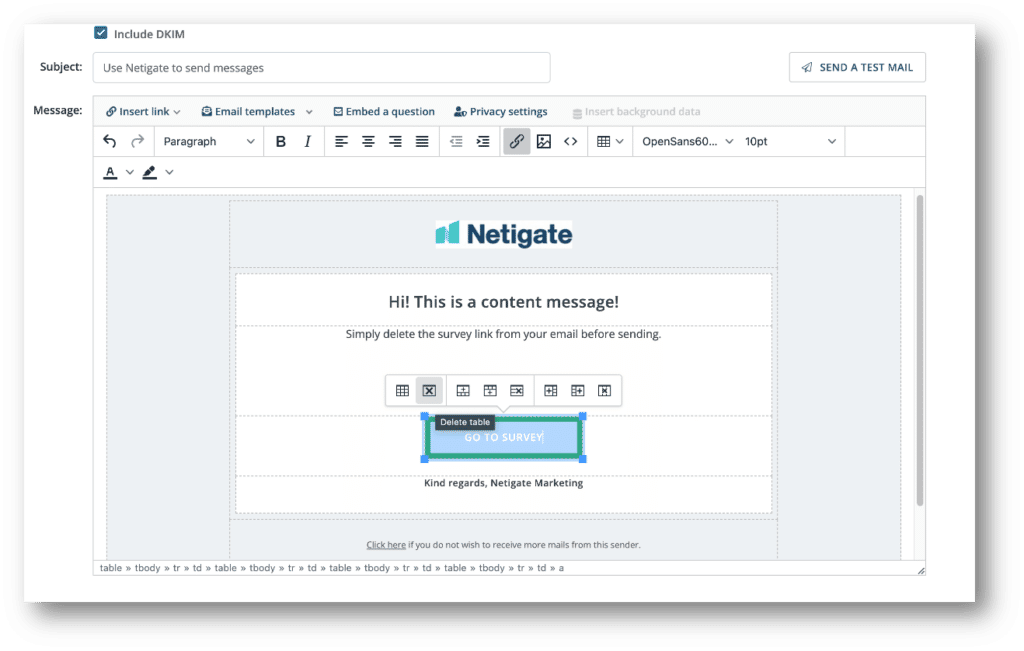This screenshot has height=651, width=1024.
Task: Click the undo arrow icon
Action: tap(110, 142)
